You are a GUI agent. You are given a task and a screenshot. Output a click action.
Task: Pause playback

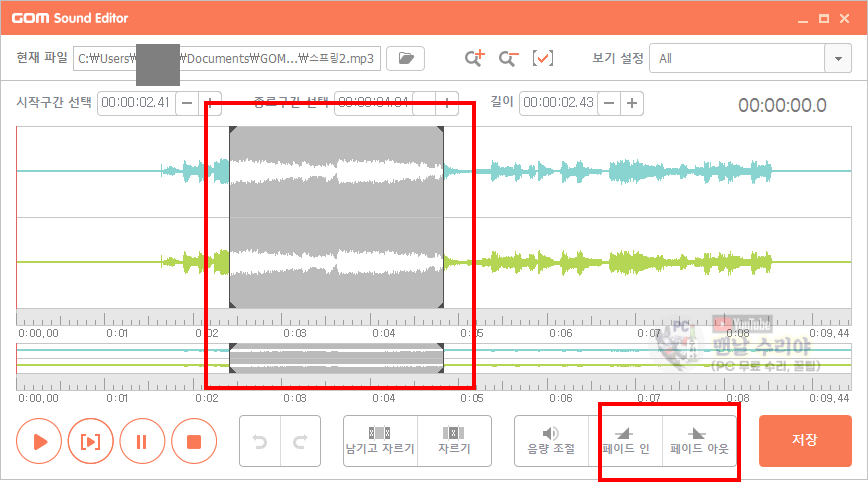pos(142,441)
